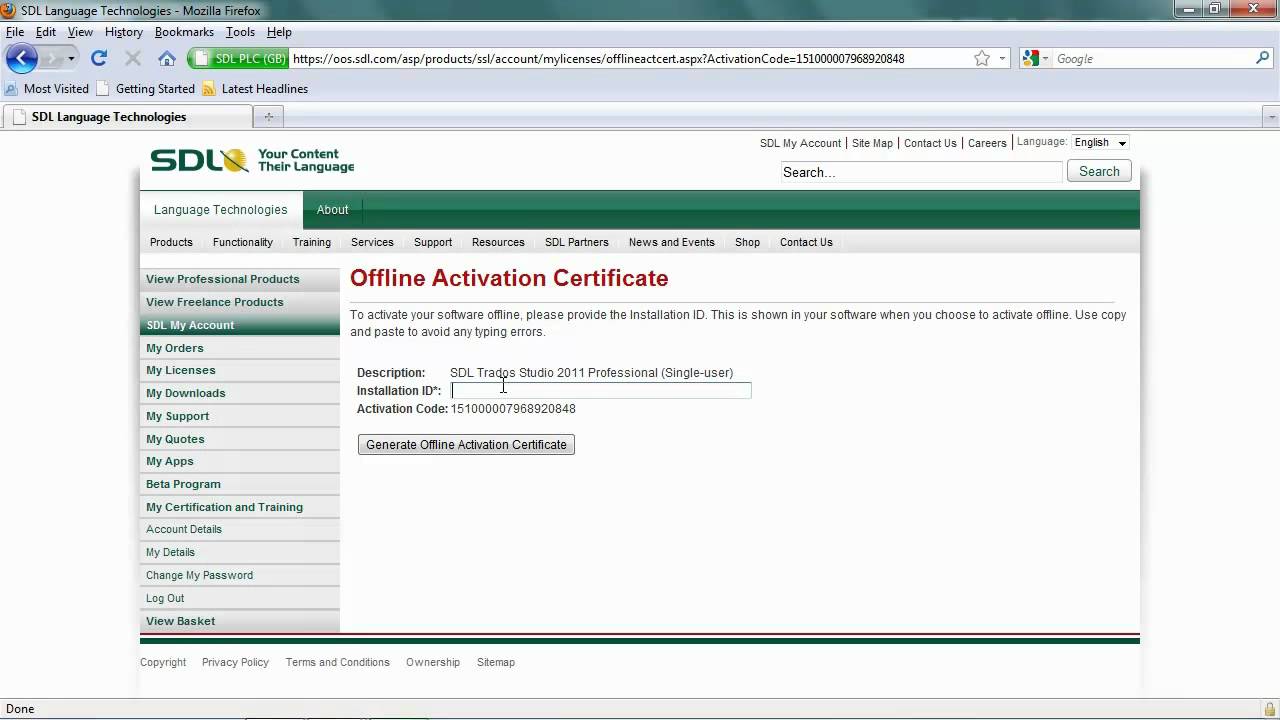Open the File menu
Viewport: 1280px width, 720px height.
(15, 32)
